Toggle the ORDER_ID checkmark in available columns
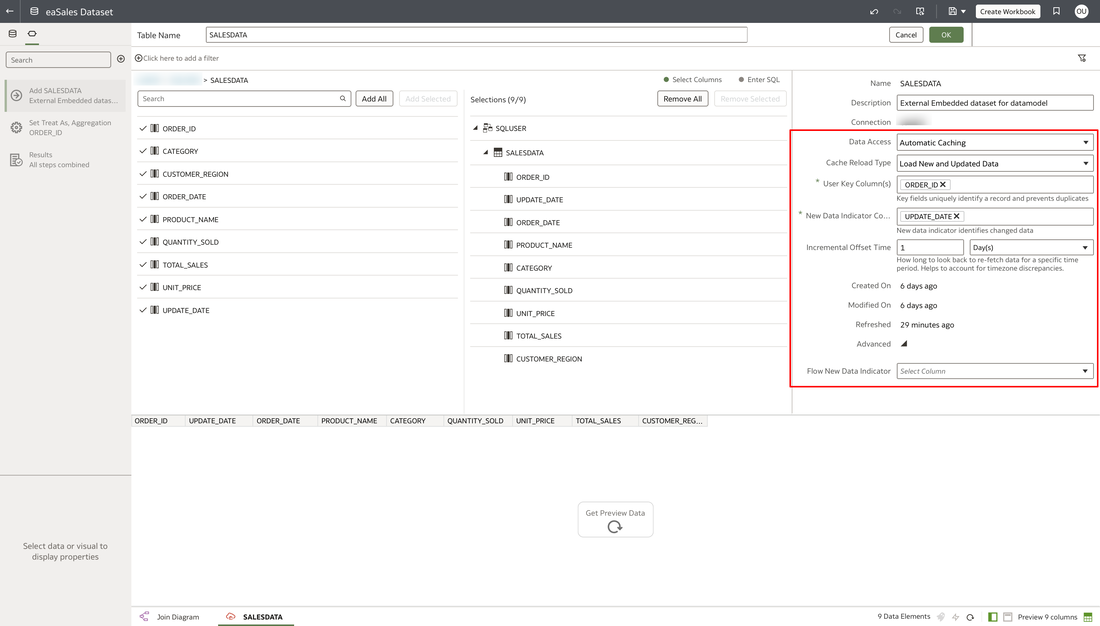This screenshot has width=1100, height=626. click(x=143, y=128)
